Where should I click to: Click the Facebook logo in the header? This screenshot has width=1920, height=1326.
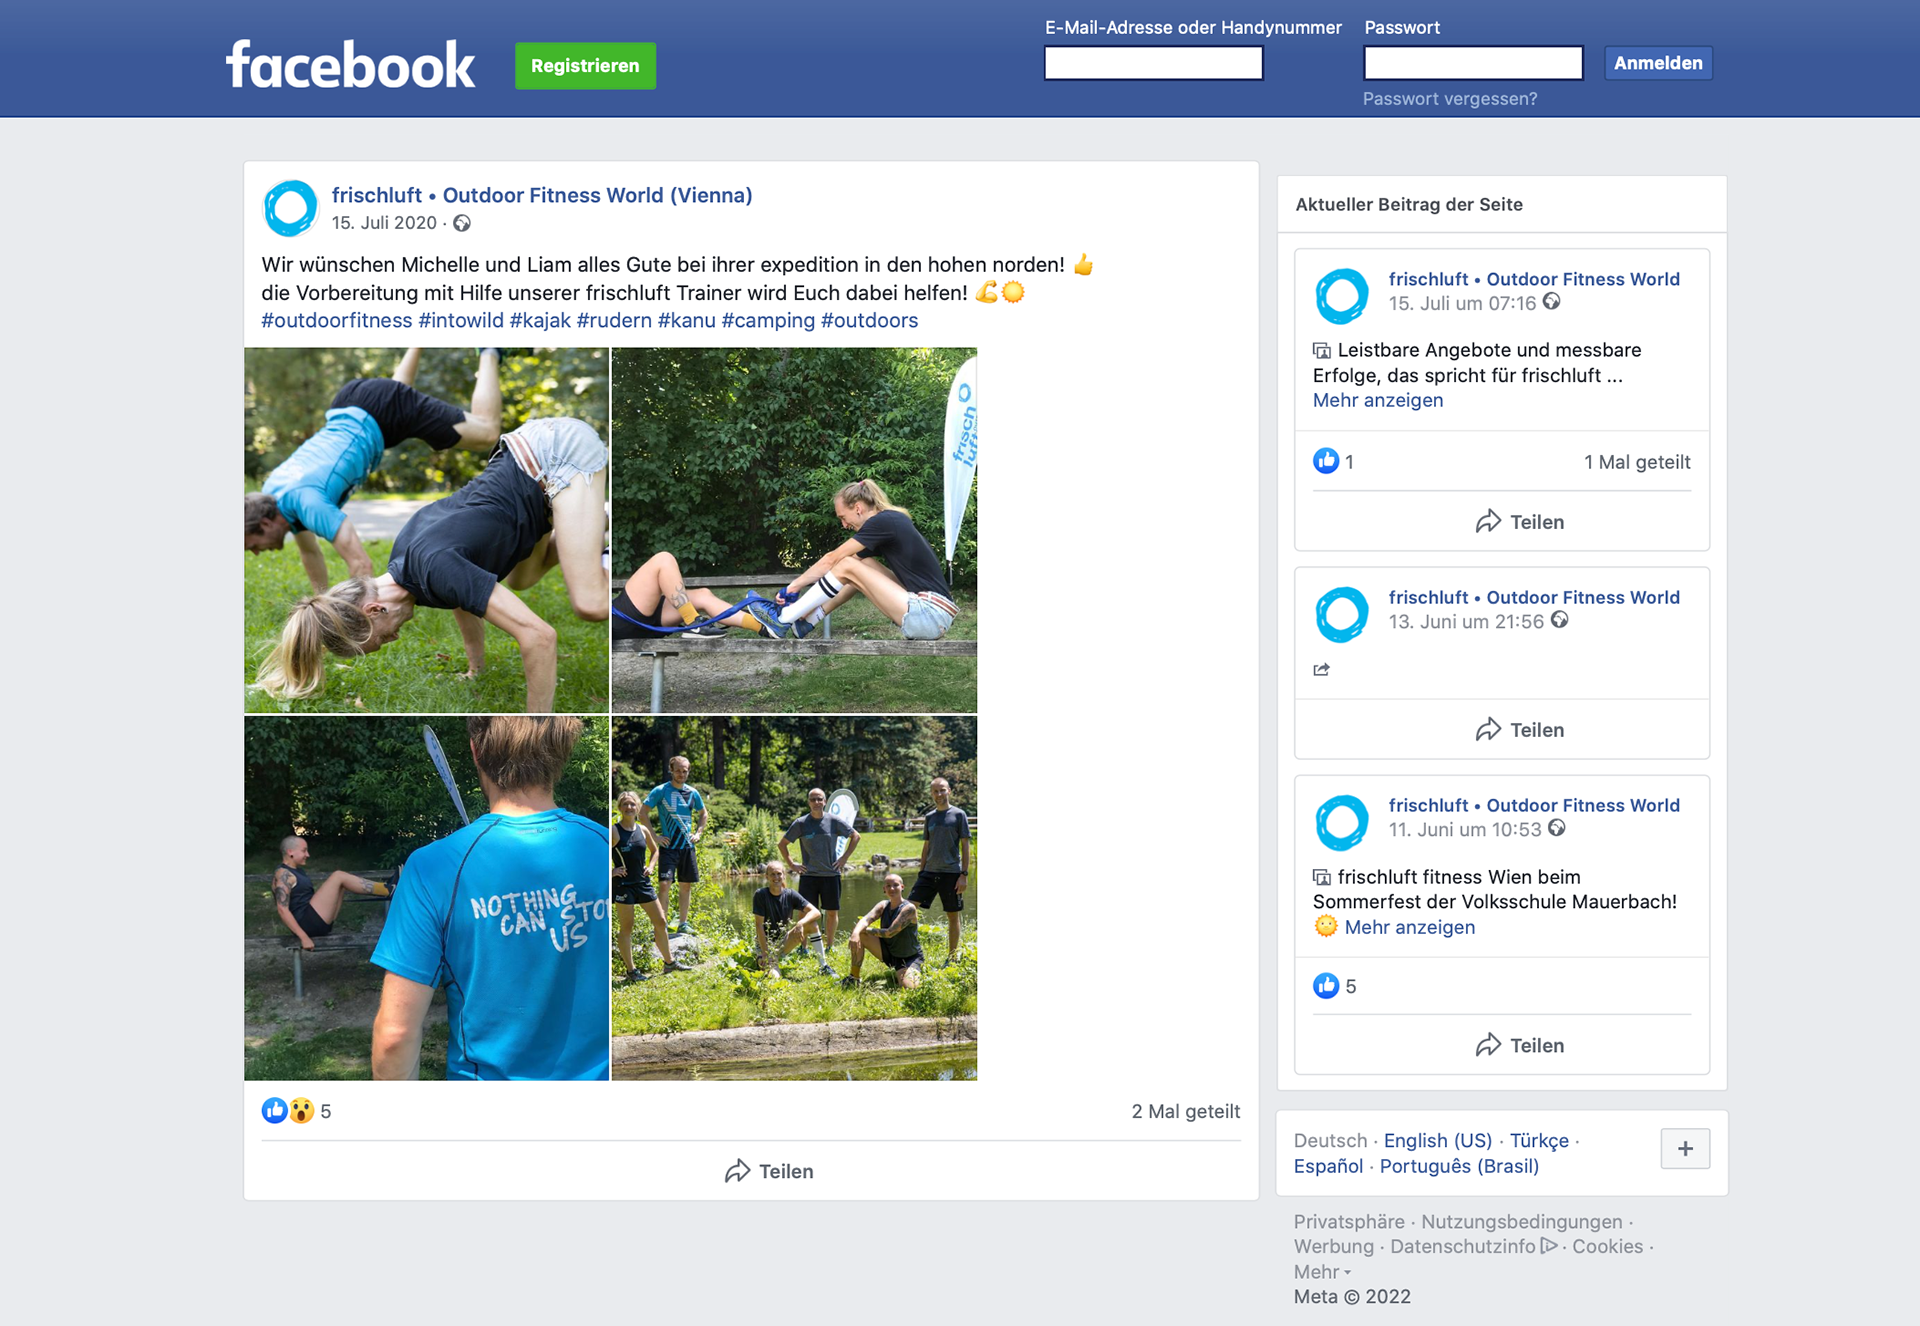[350, 65]
